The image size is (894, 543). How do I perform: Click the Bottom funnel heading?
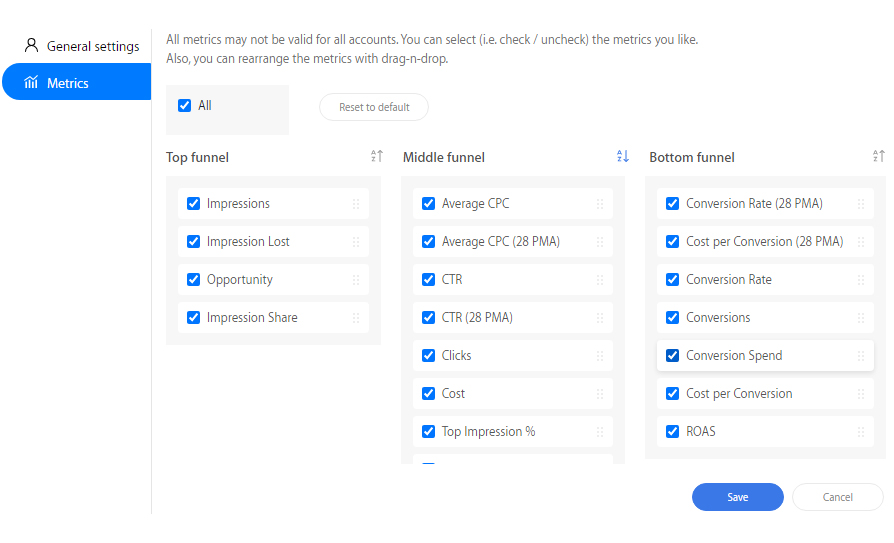point(692,157)
